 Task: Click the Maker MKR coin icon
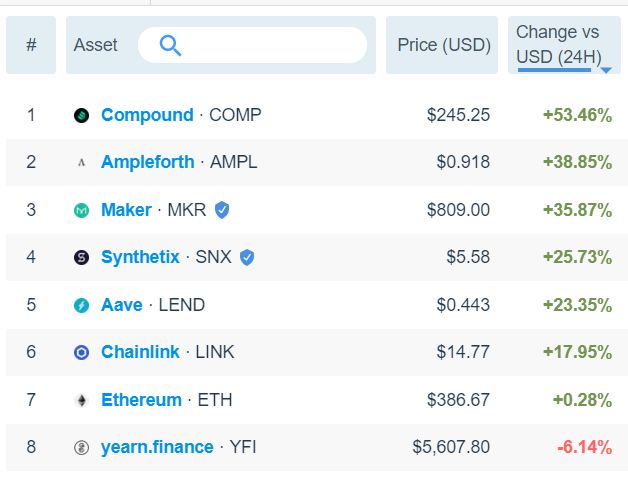pos(81,210)
